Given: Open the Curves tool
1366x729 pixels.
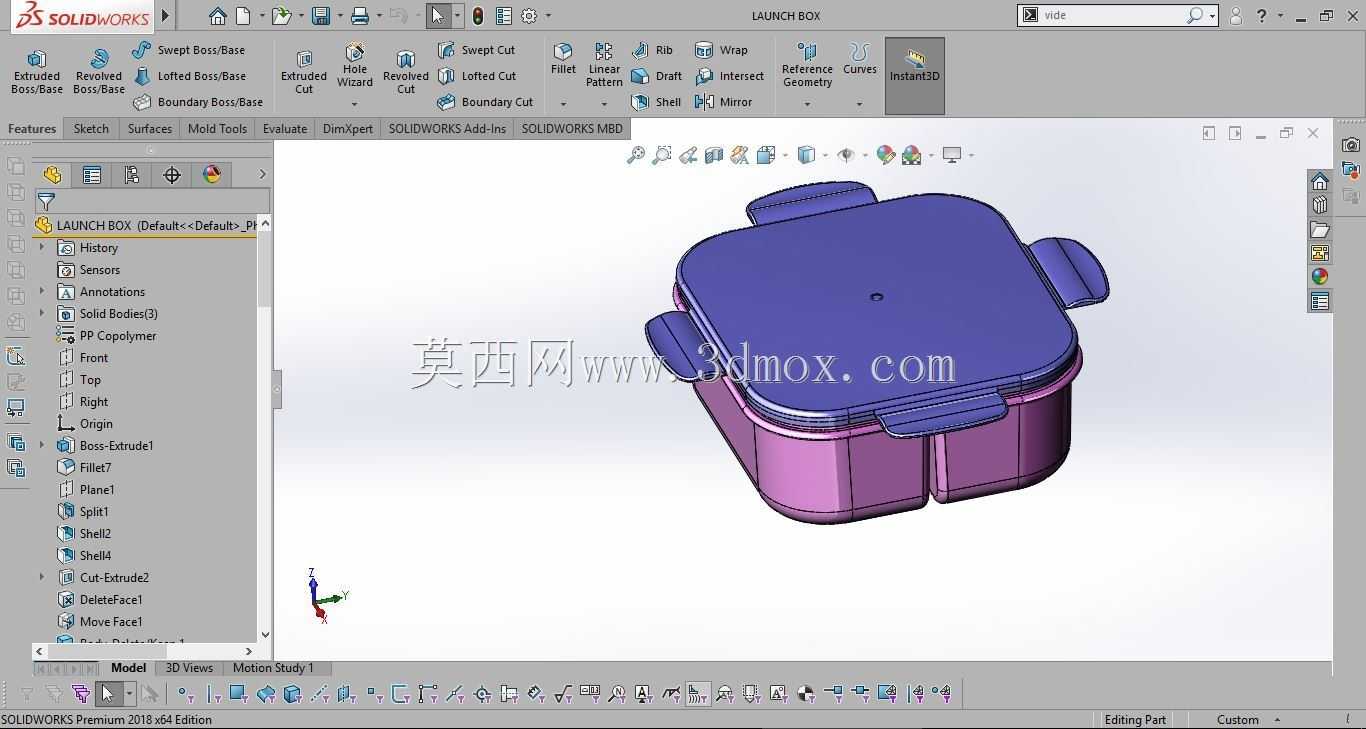Looking at the screenshot, I should [x=860, y=60].
